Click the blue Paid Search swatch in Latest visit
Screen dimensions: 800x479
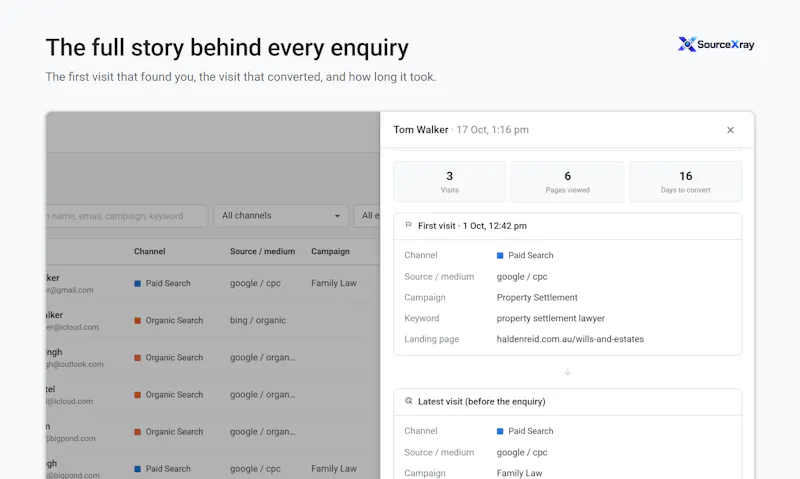point(500,431)
